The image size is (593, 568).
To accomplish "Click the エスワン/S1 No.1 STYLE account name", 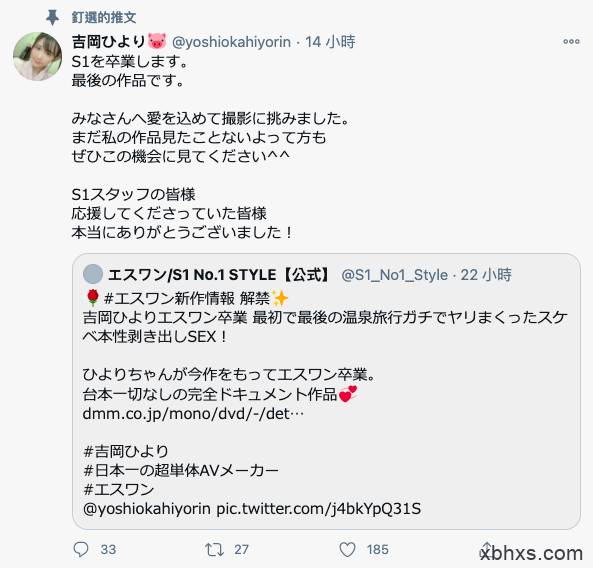I will [x=219, y=275].
